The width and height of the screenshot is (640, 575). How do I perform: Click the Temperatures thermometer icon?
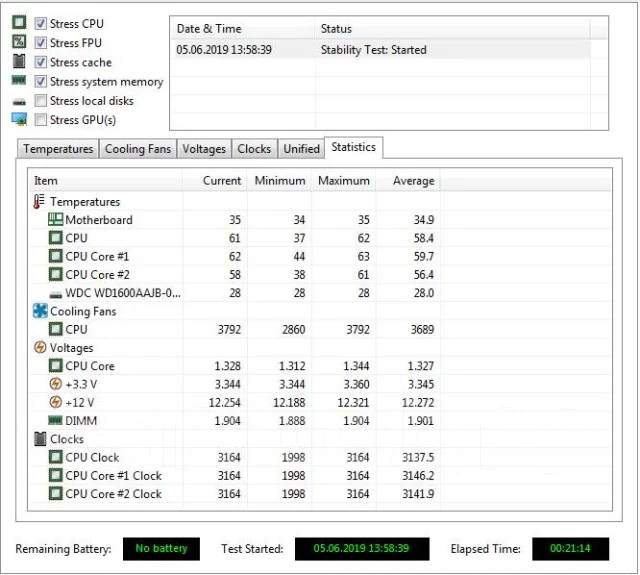point(39,202)
